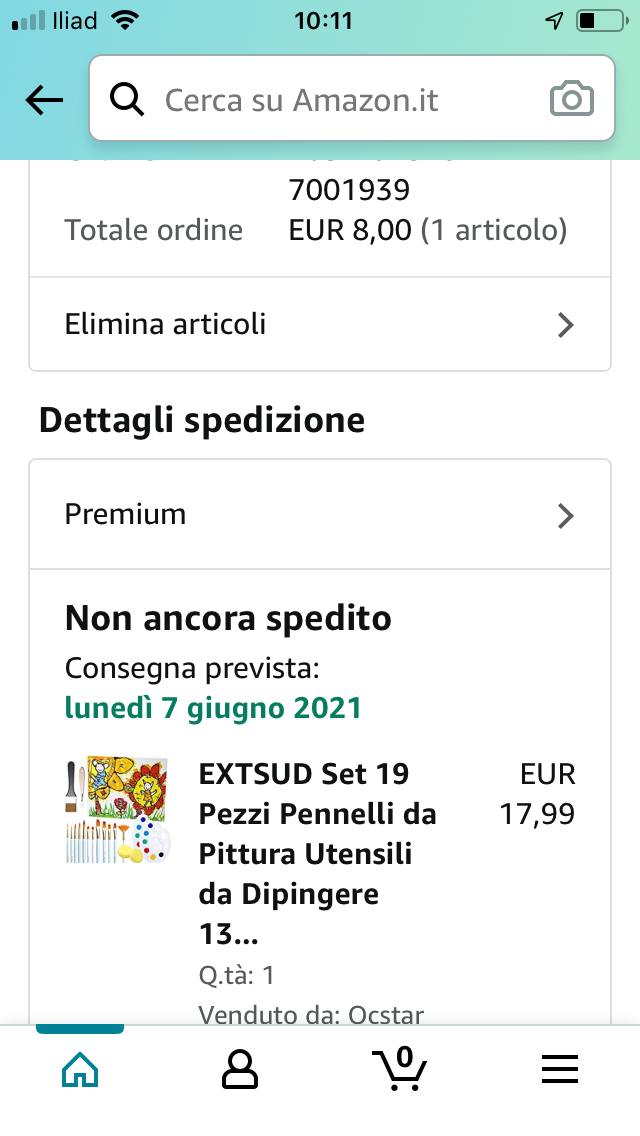This screenshot has height=1136, width=640.
Task: Tap Wi-Fi signal status icon
Action: coord(125,20)
